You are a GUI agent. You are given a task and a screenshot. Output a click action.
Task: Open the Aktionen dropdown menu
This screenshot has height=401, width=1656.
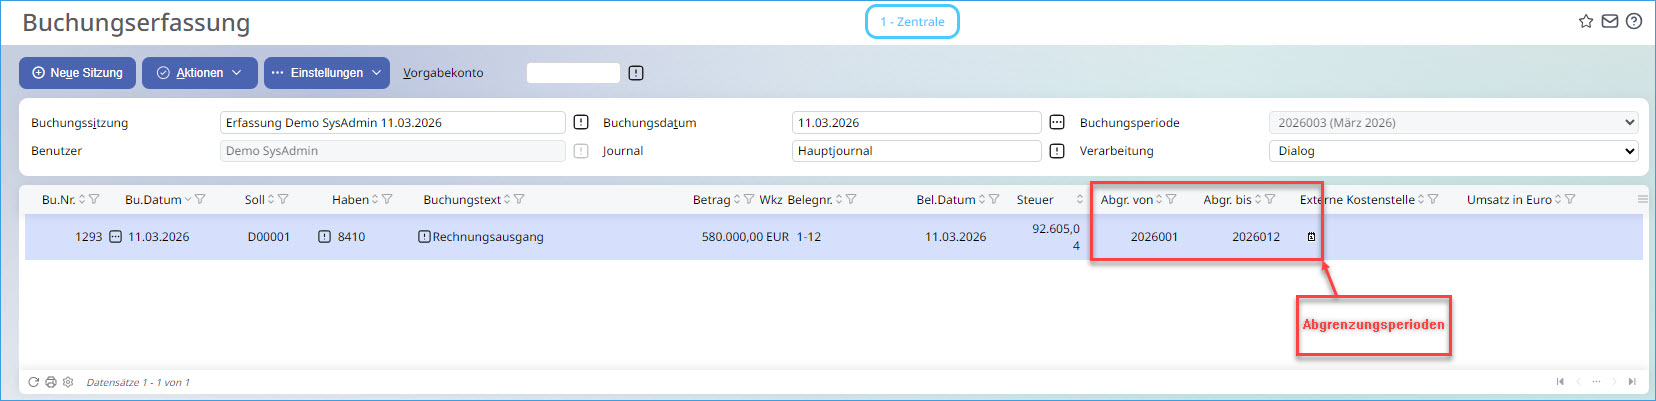pyautogui.click(x=200, y=73)
